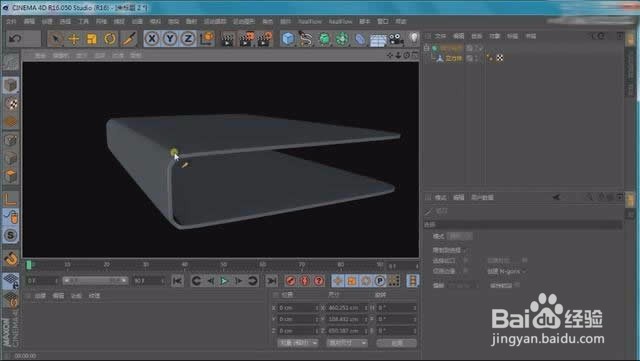Toggle Snap with the S icon
This screenshot has width=640, height=361.
point(11,235)
